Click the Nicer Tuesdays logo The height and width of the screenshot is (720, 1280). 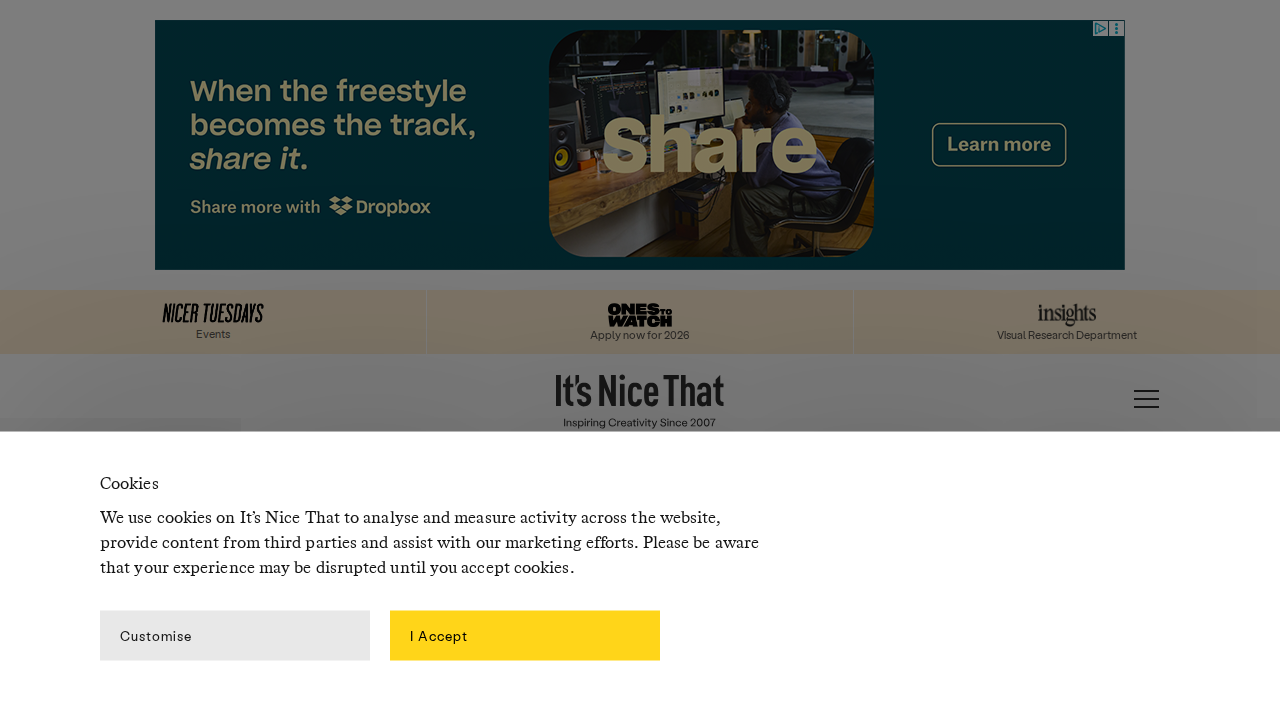(213, 313)
